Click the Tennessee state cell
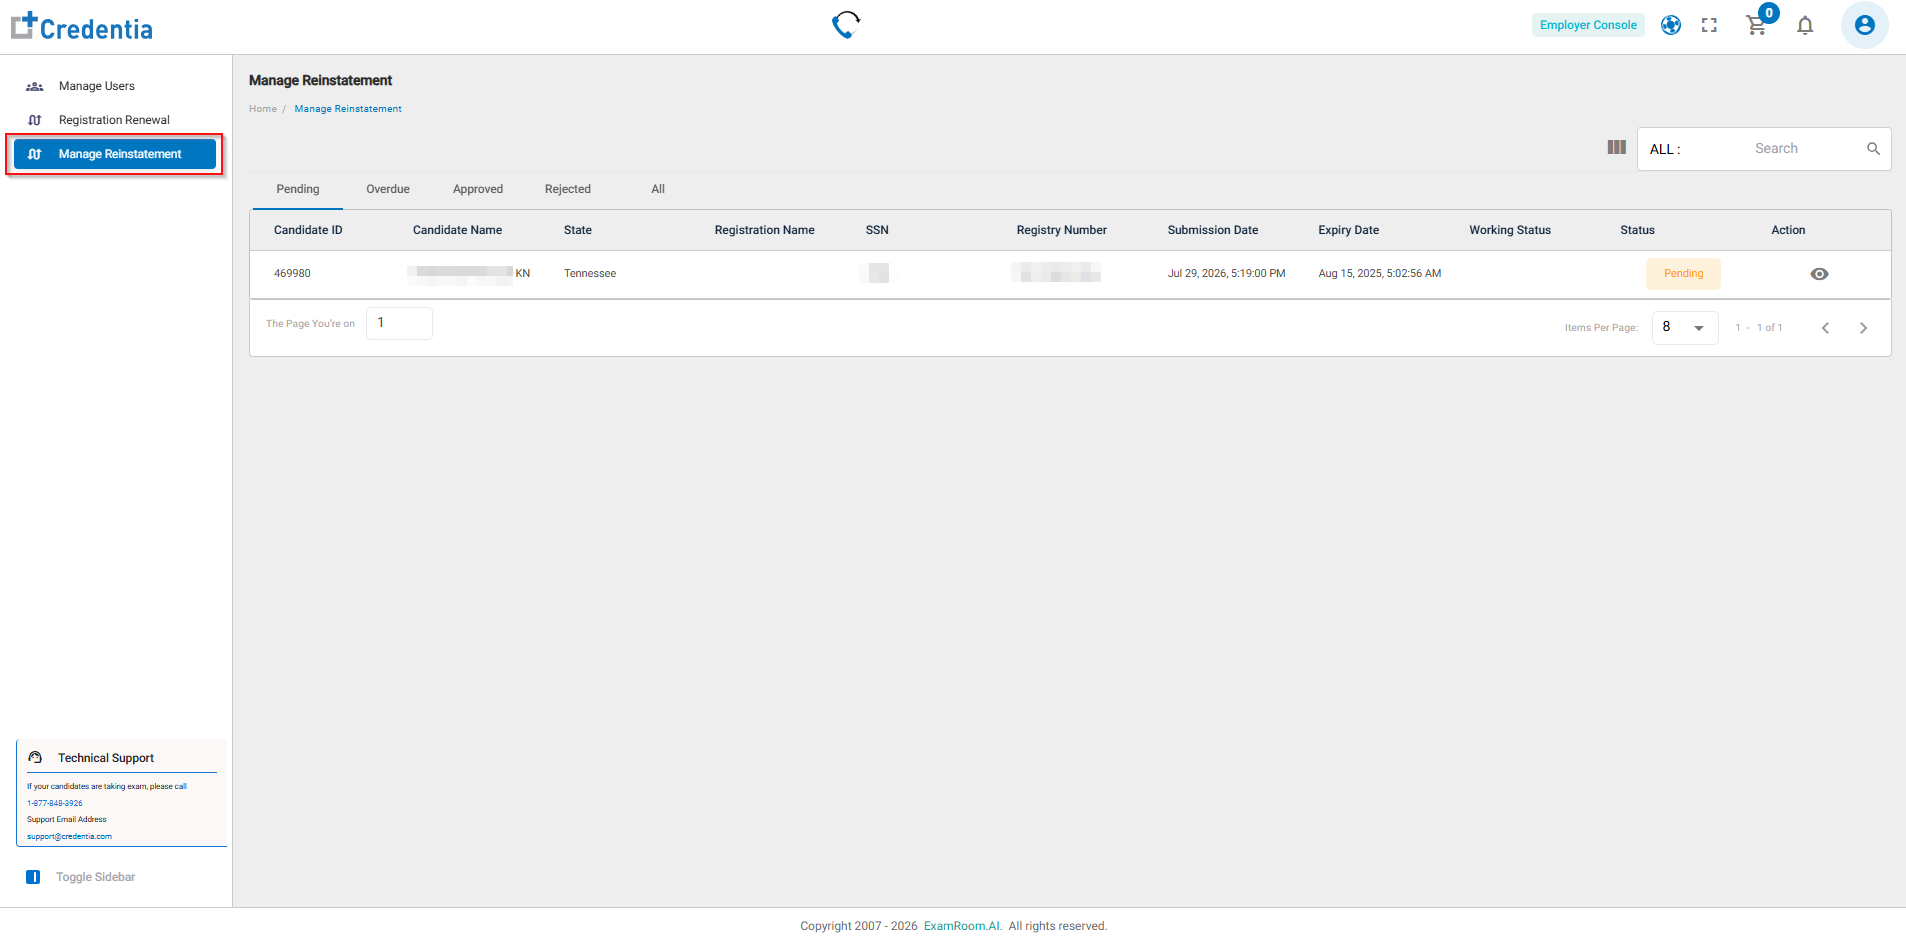The width and height of the screenshot is (1906, 940). point(590,274)
